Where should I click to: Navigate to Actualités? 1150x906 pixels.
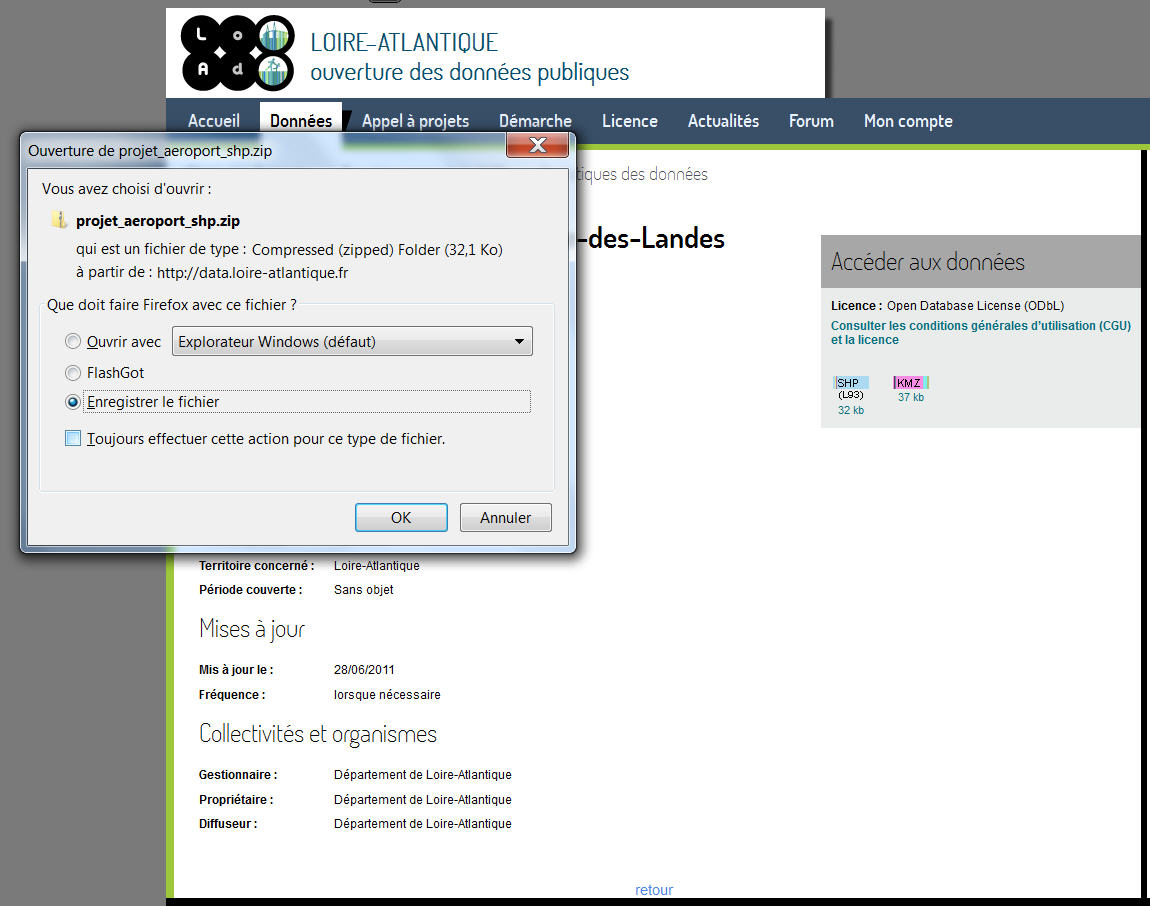click(x=723, y=121)
